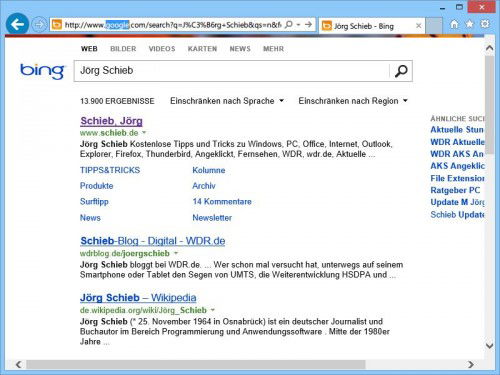This screenshot has width=500, height=375.
Task: Click the browser back arrow button
Action: point(17,24)
